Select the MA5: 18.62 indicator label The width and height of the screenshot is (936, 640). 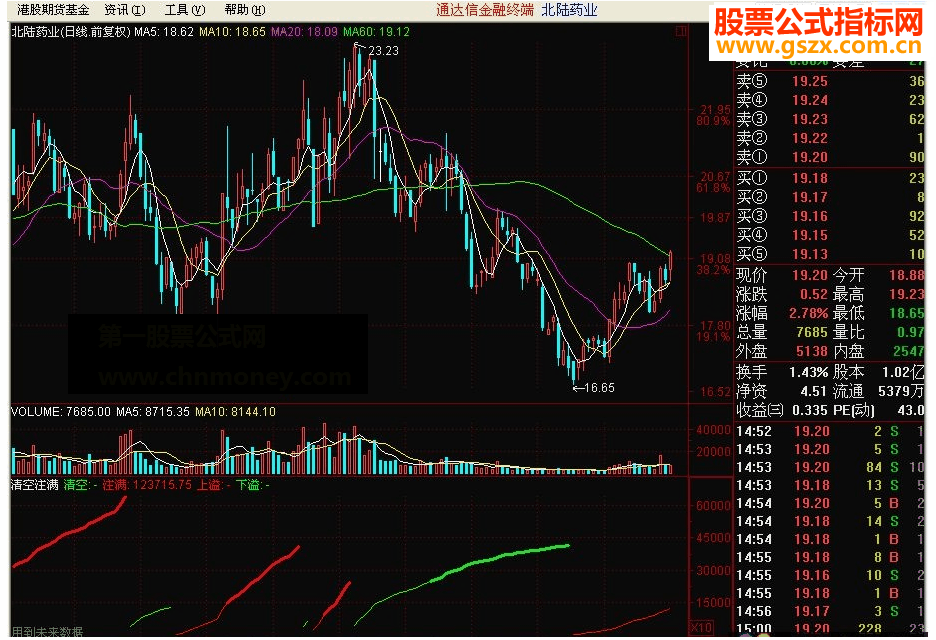(x=164, y=32)
